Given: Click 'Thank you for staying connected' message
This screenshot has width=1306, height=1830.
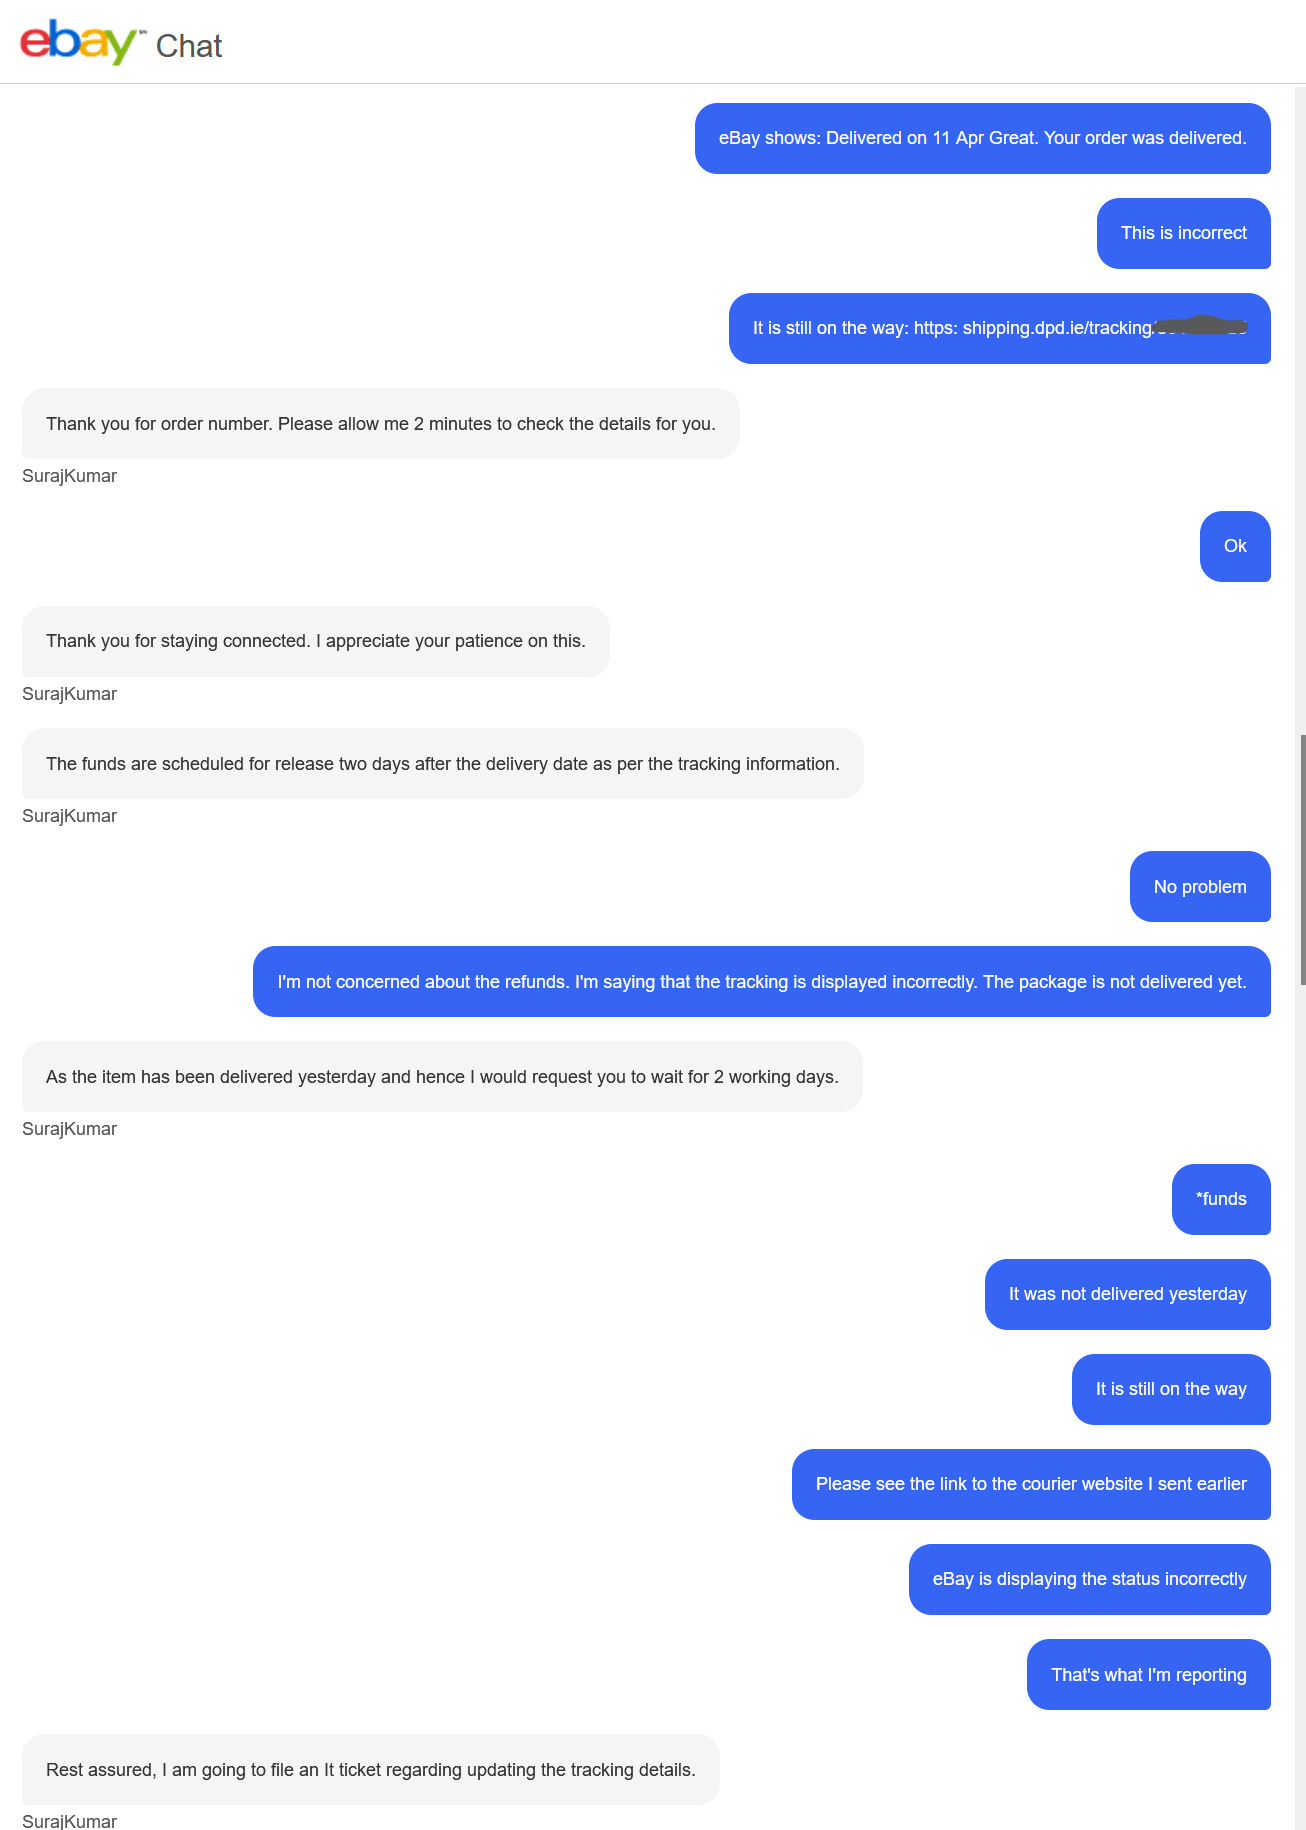Looking at the screenshot, I should coord(316,641).
